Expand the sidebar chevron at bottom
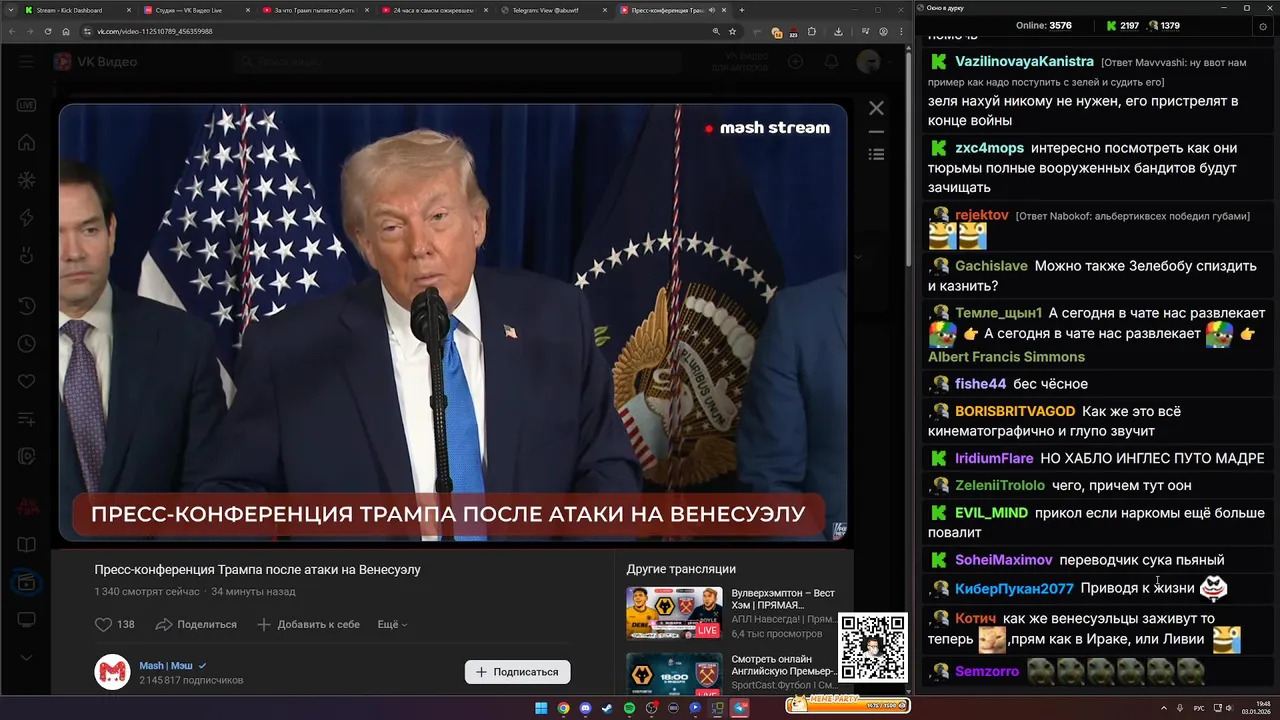The height and width of the screenshot is (720, 1280). [26, 657]
